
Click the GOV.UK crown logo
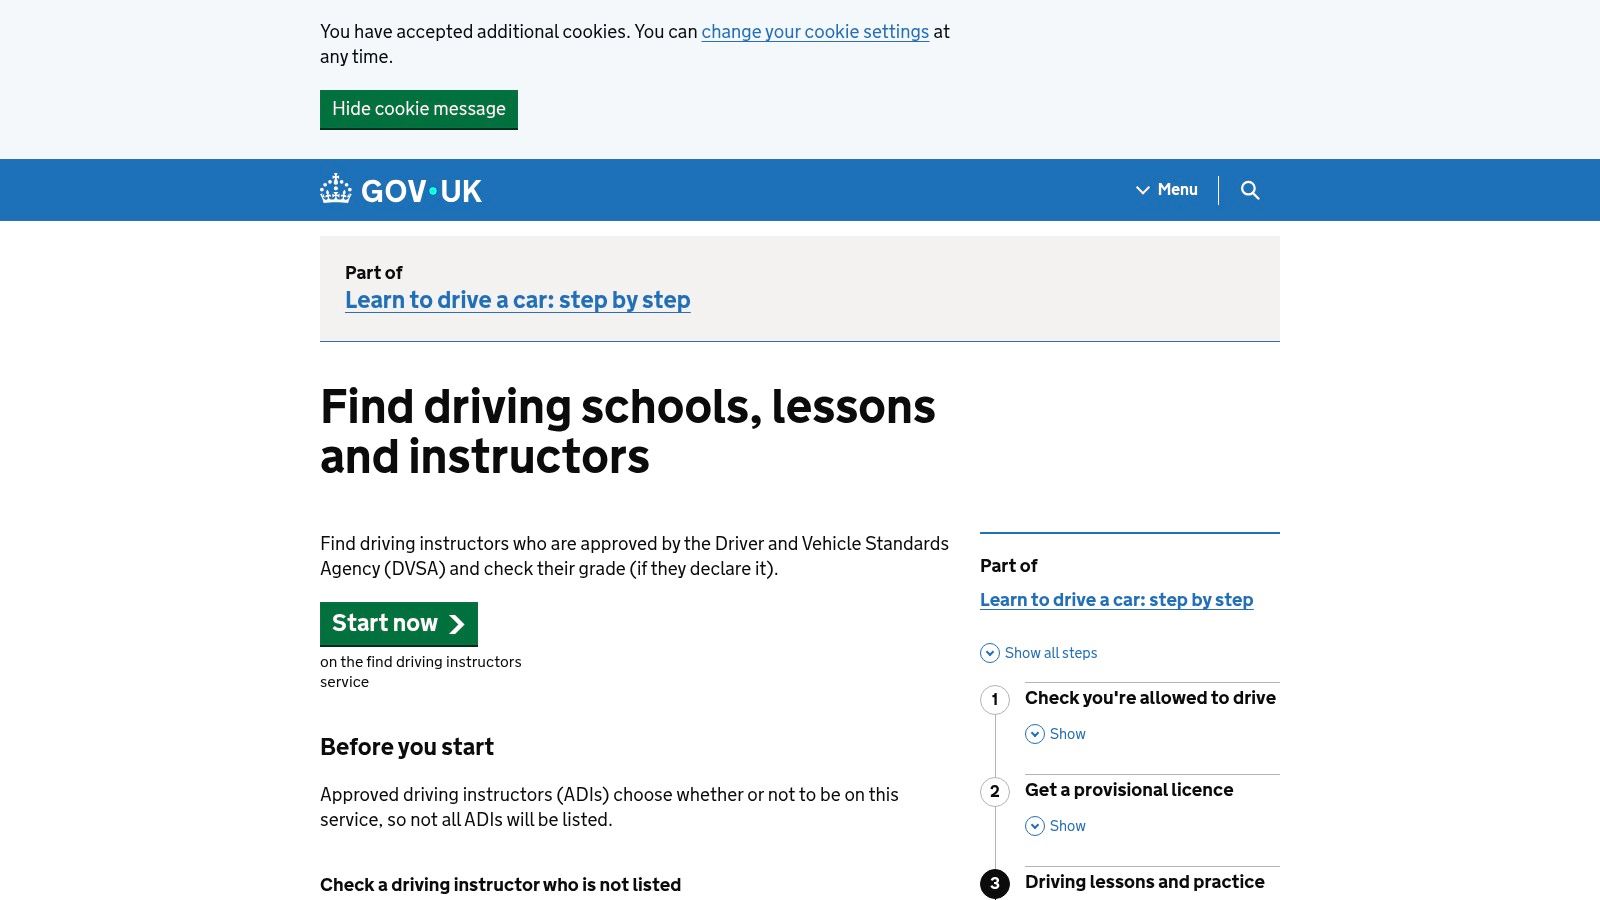(x=337, y=189)
